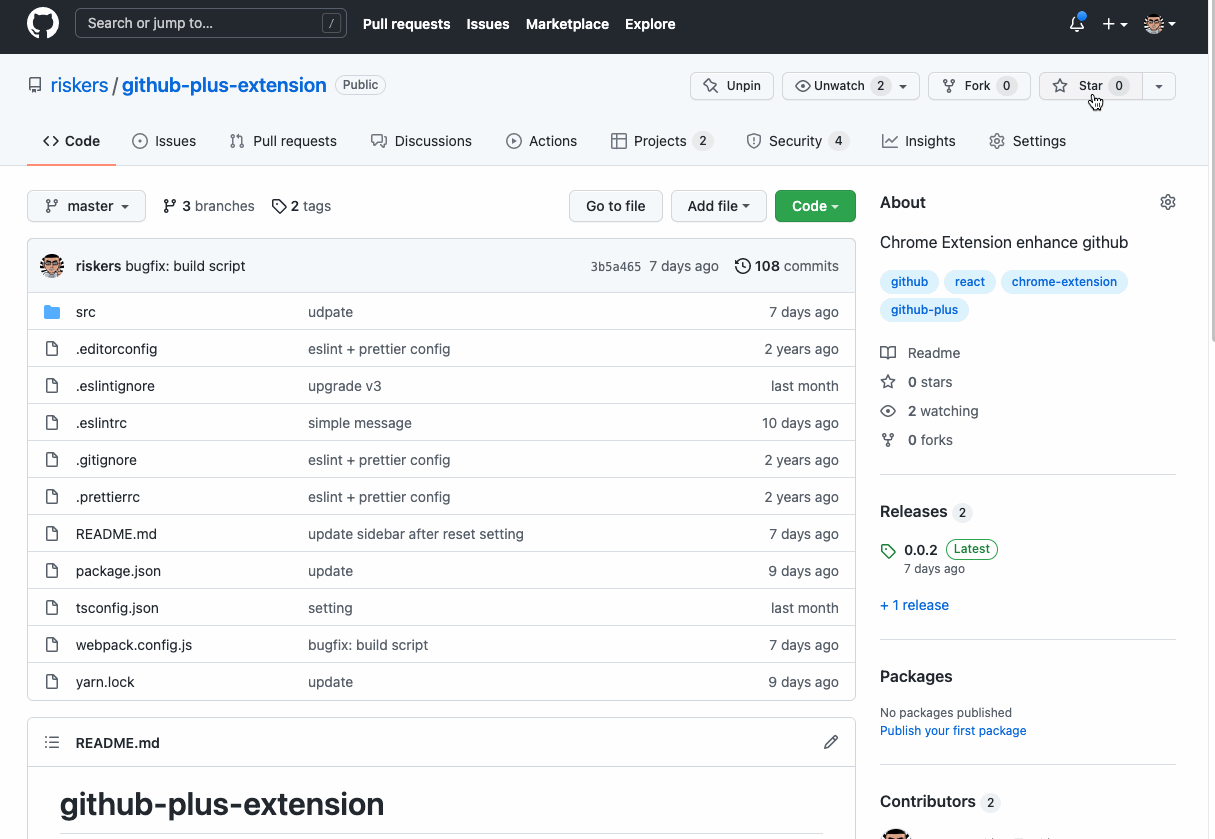1215x839 pixels.
Task: Open the Projects tab
Action: pyautogui.click(x=661, y=141)
